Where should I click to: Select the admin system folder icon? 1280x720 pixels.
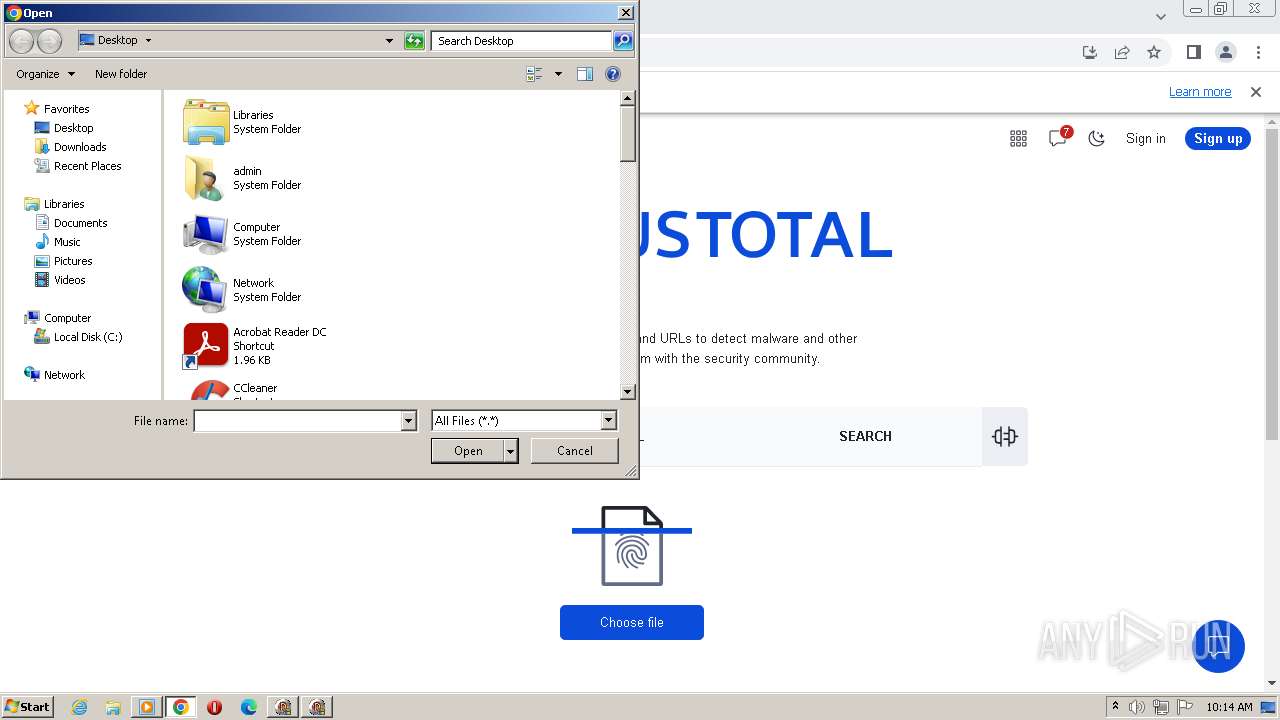[206, 178]
